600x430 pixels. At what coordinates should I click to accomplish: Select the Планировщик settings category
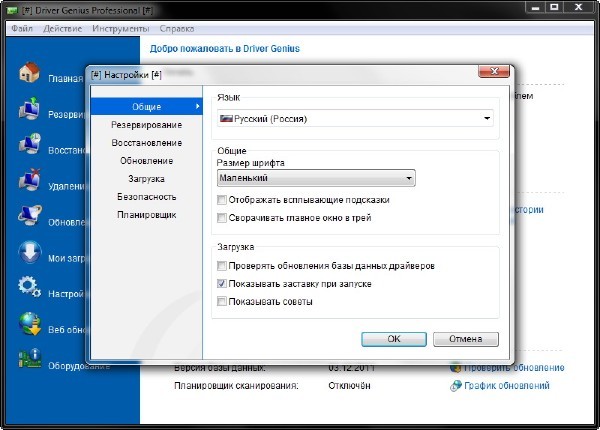click(x=147, y=215)
